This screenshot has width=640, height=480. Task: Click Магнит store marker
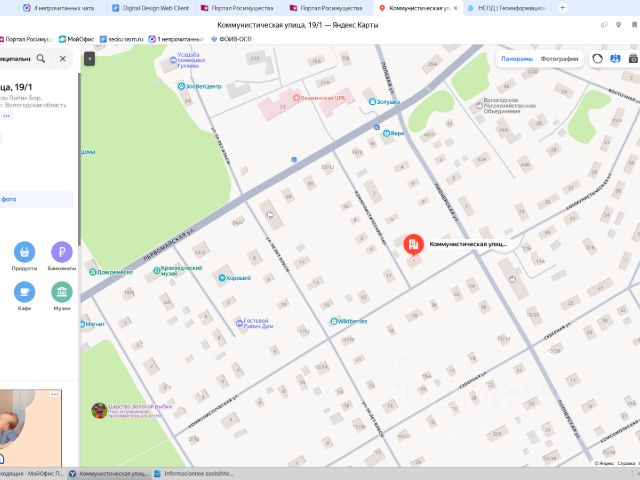(x=83, y=324)
